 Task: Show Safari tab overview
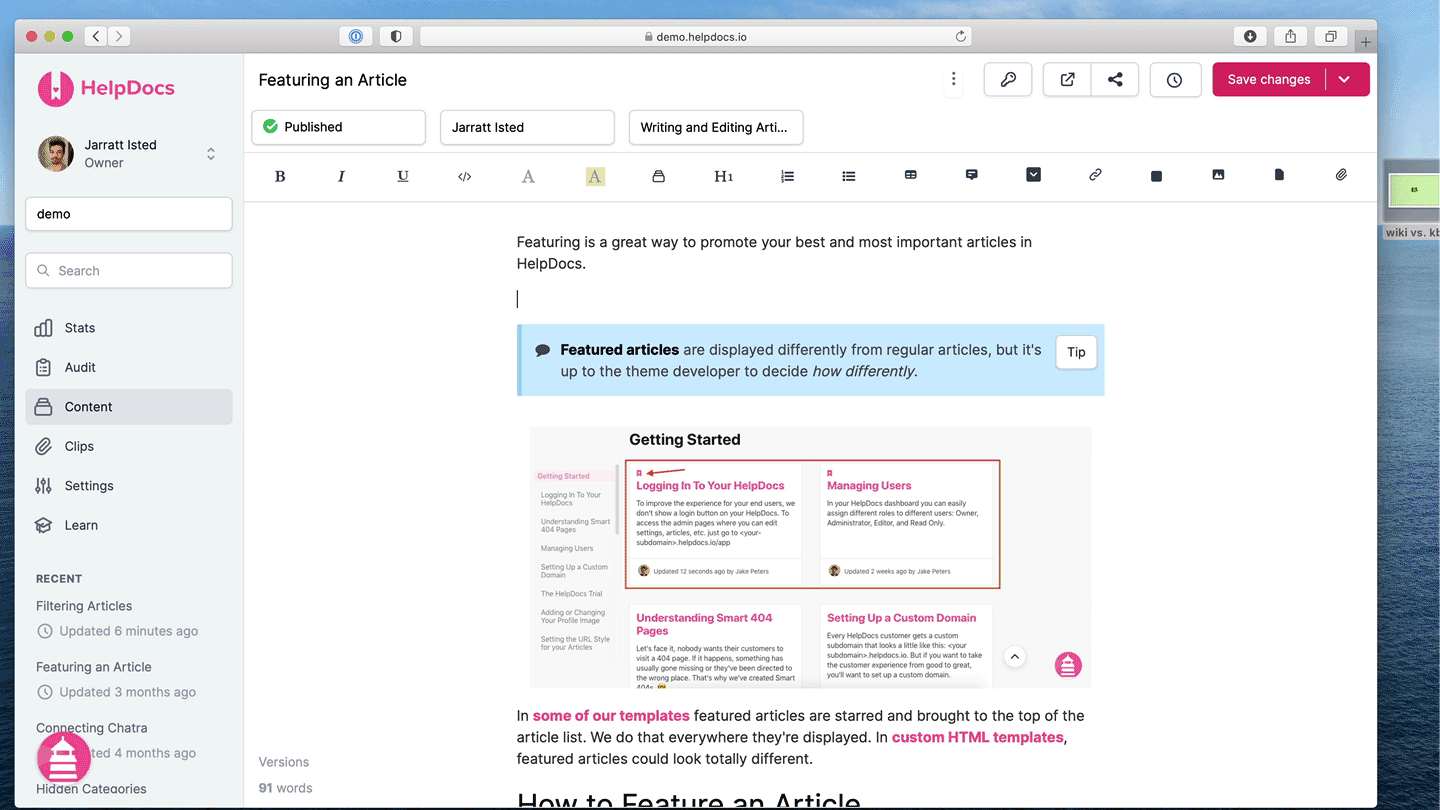coord(1331,36)
